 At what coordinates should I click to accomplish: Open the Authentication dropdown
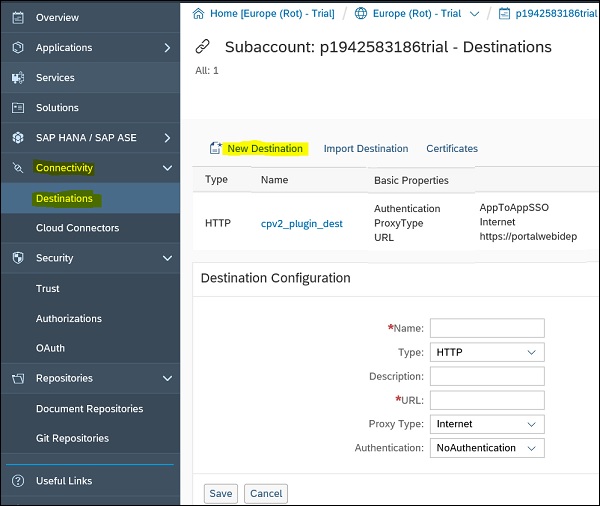pos(488,448)
